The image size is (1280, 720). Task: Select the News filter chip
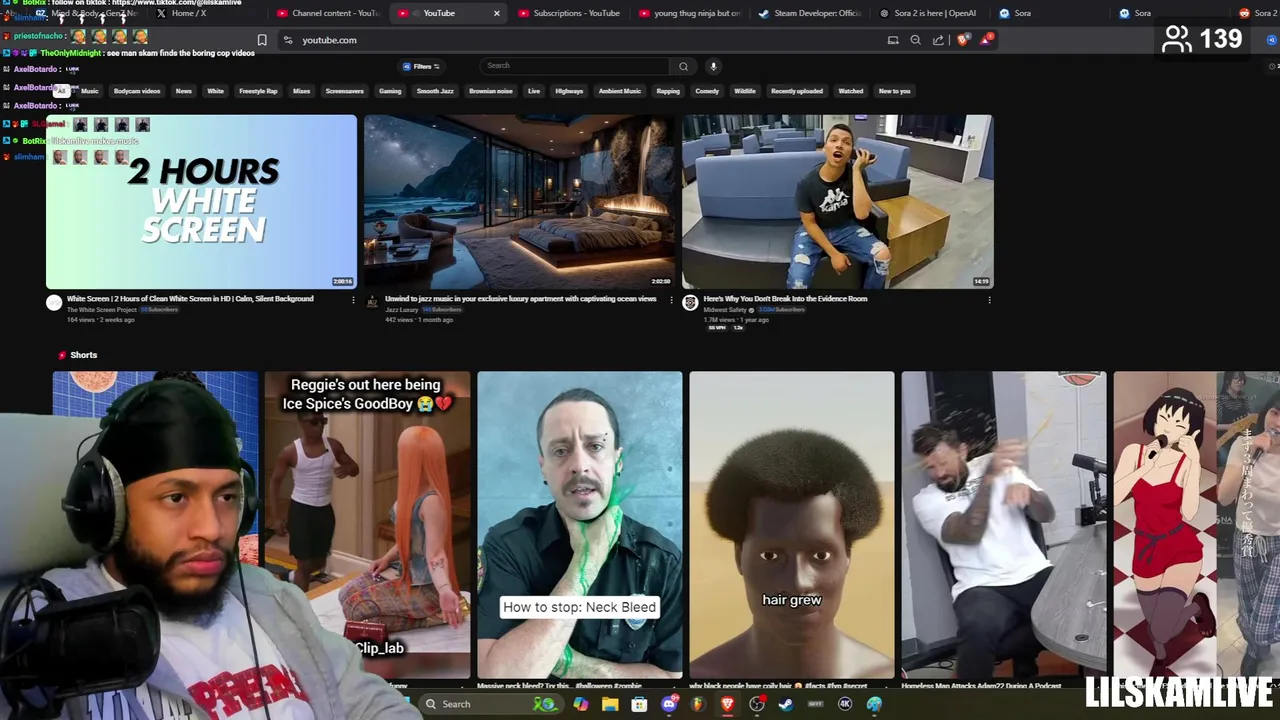(x=184, y=91)
